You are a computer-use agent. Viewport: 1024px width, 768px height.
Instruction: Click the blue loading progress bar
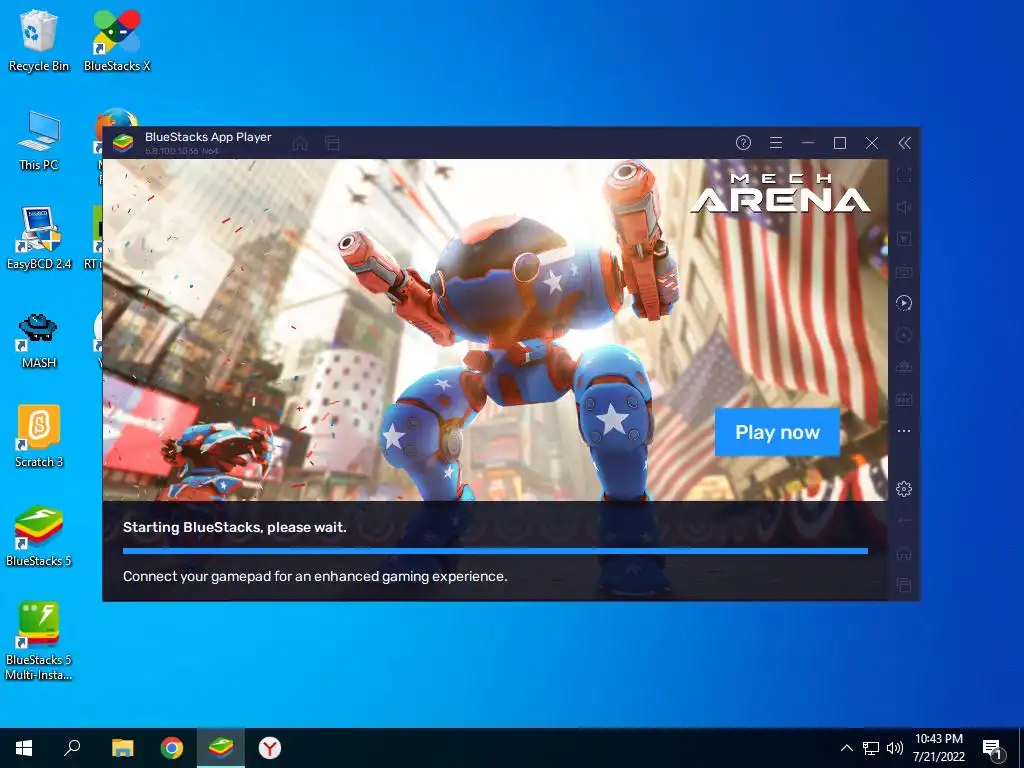(x=495, y=551)
